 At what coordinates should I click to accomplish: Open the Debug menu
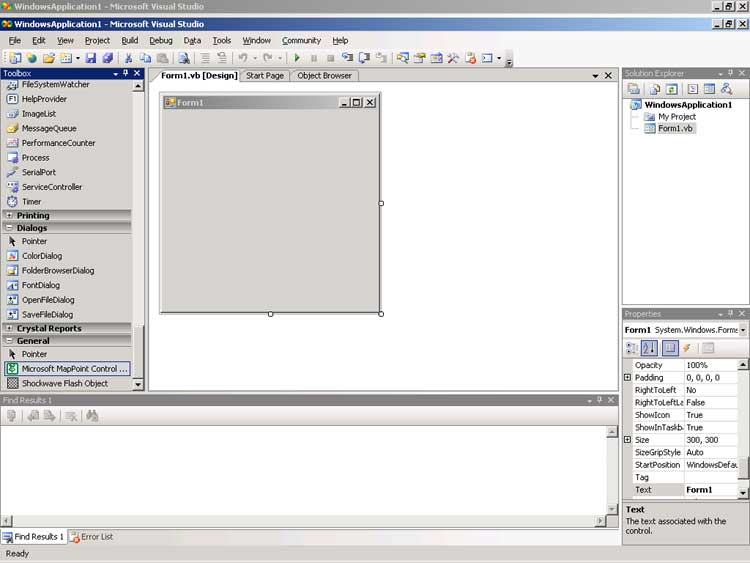161,41
